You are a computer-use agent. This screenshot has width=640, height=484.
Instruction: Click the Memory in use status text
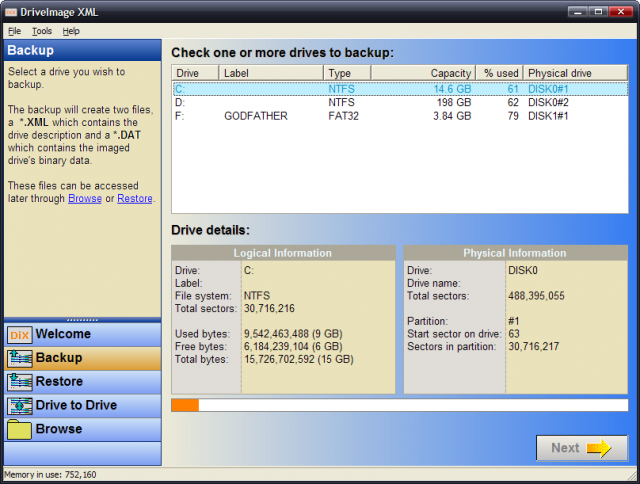pos(50,475)
